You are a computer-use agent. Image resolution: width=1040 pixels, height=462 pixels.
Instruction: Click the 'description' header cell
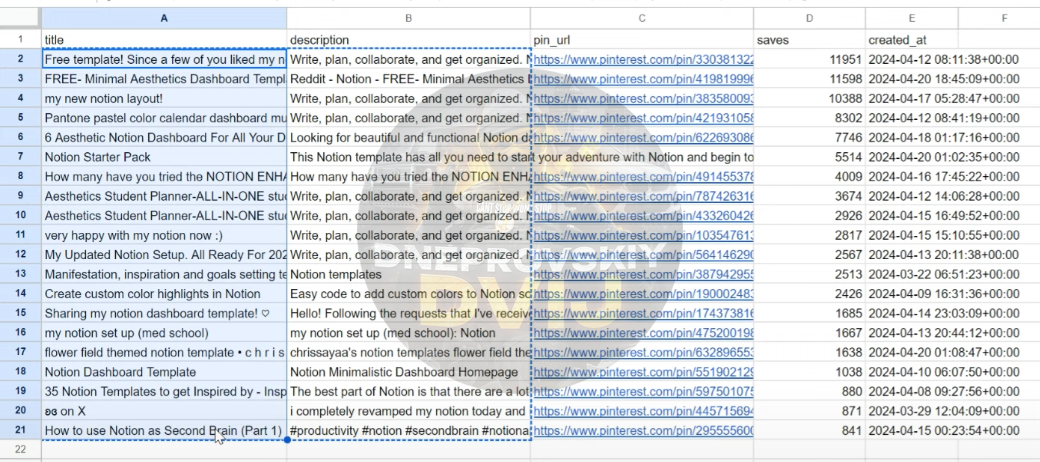[x=409, y=40]
